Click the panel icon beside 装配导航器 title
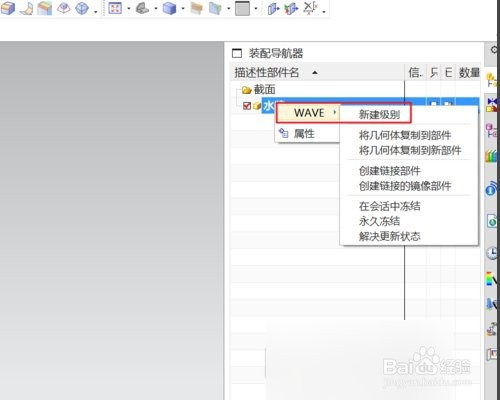The width and height of the screenshot is (500, 400). coord(237,53)
